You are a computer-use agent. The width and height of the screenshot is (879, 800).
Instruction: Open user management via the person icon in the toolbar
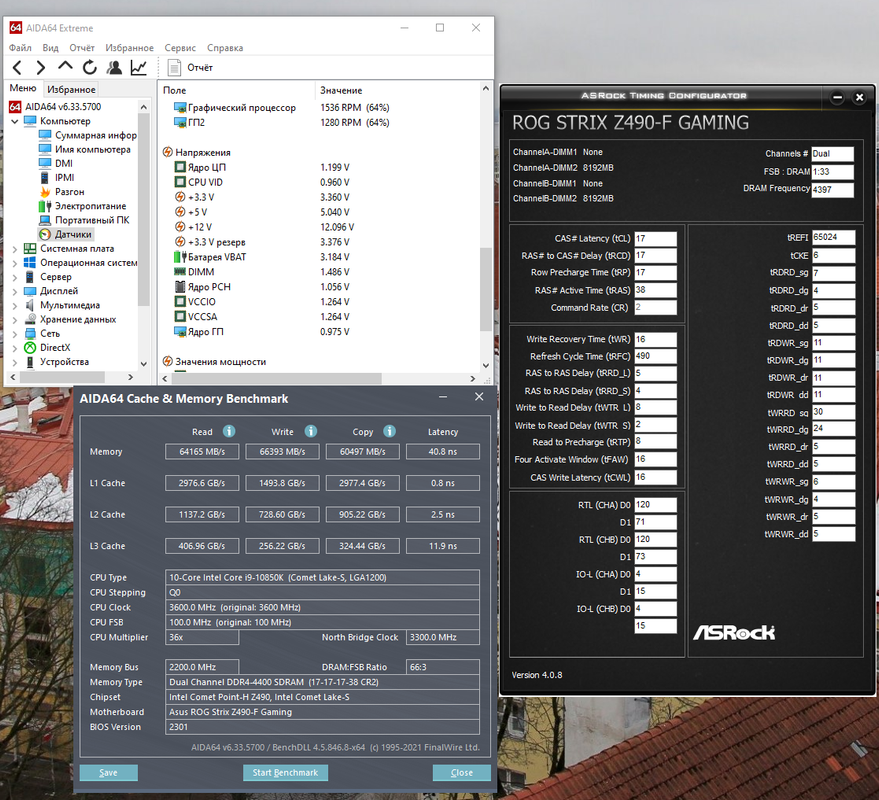(x=114, y=68)
